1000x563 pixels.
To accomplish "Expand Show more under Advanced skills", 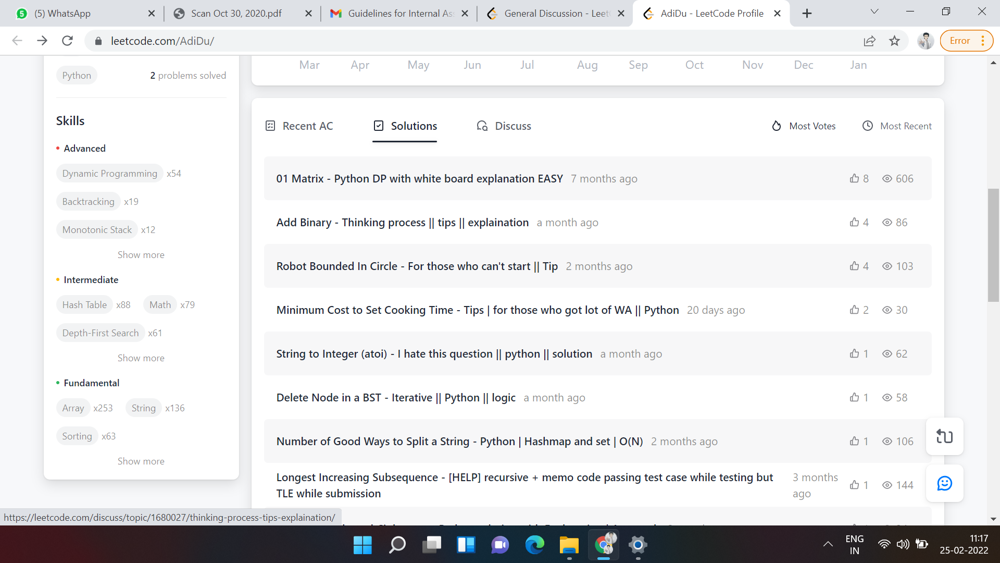I will click(141, 254).
